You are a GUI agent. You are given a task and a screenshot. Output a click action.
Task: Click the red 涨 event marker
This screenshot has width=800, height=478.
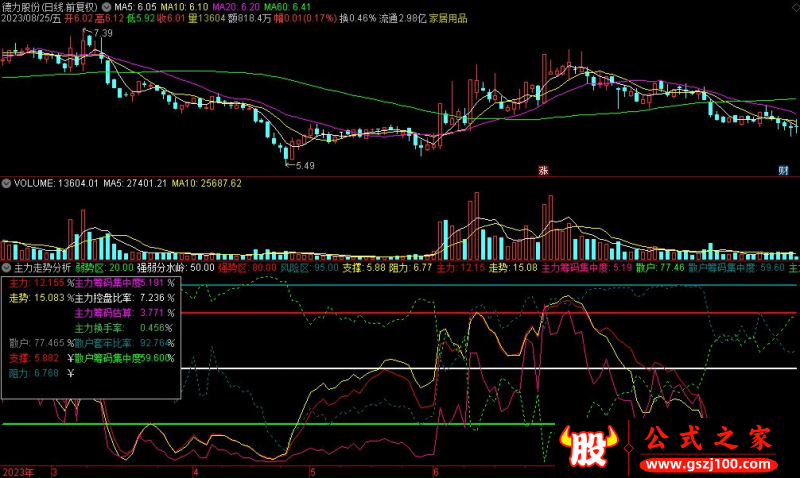point(543,170)
